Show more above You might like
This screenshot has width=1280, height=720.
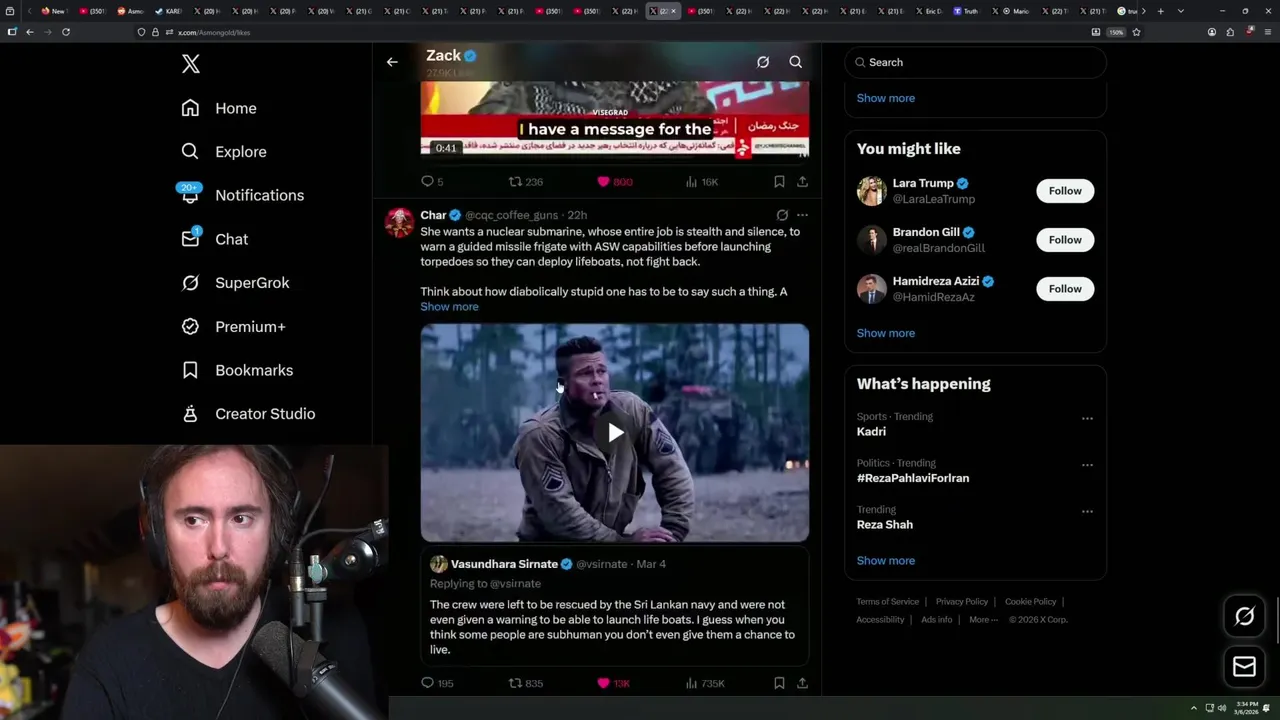(886, 98)
